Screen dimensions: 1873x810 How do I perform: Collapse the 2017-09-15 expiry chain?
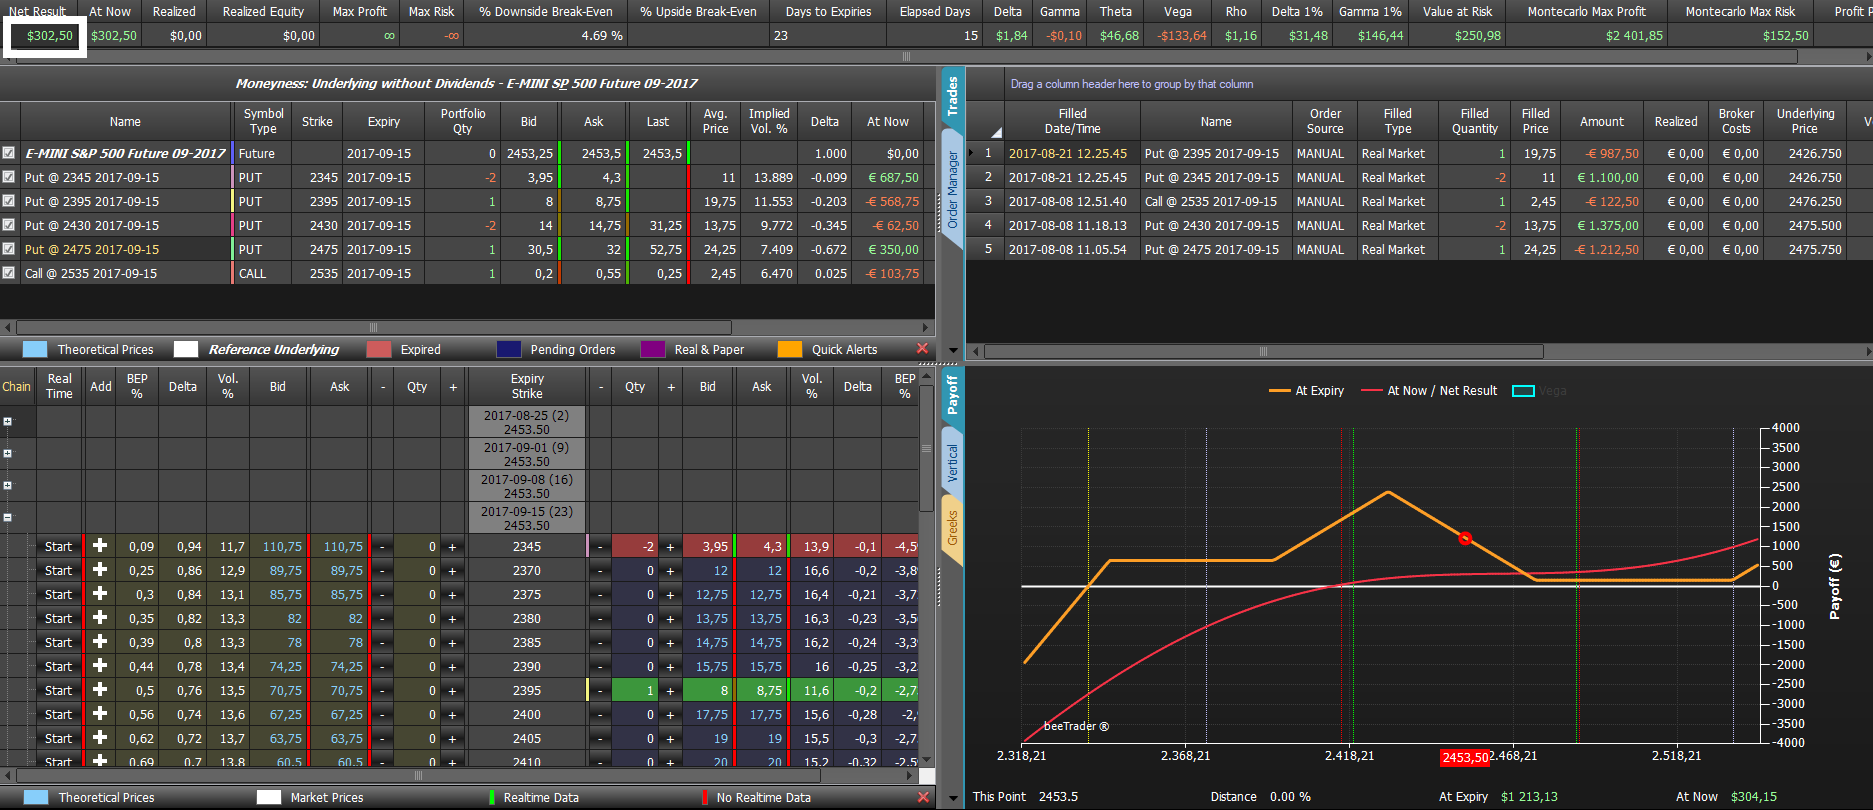click(7, 518)
